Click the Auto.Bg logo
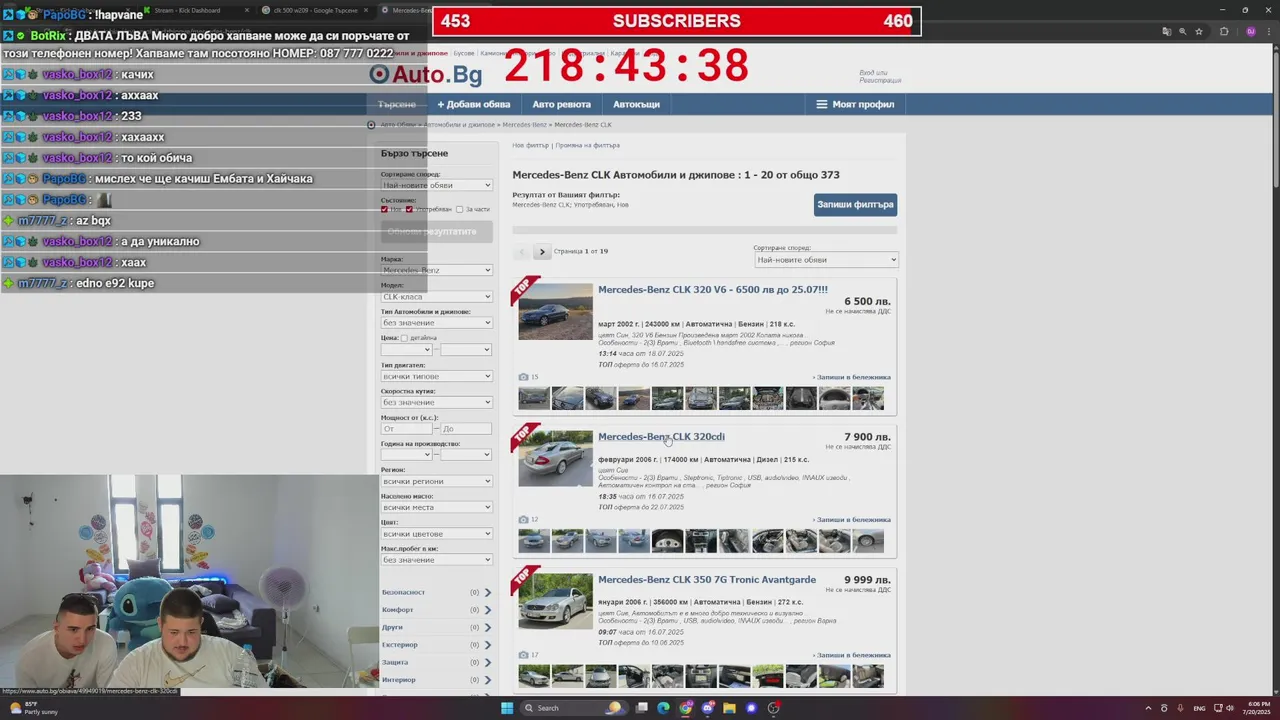This screenshot has height=720, width=1280. [x=426, y=74]
